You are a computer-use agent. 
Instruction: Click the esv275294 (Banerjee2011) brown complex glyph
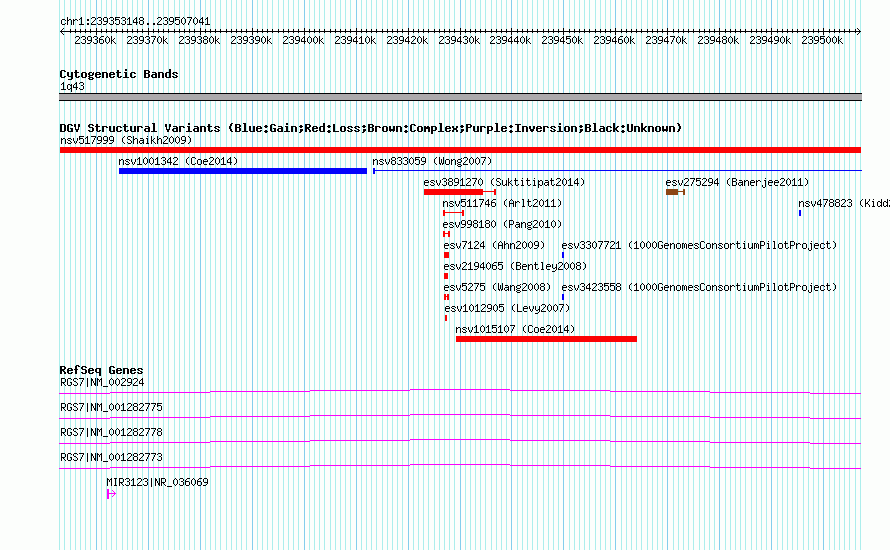pos(675,192)
